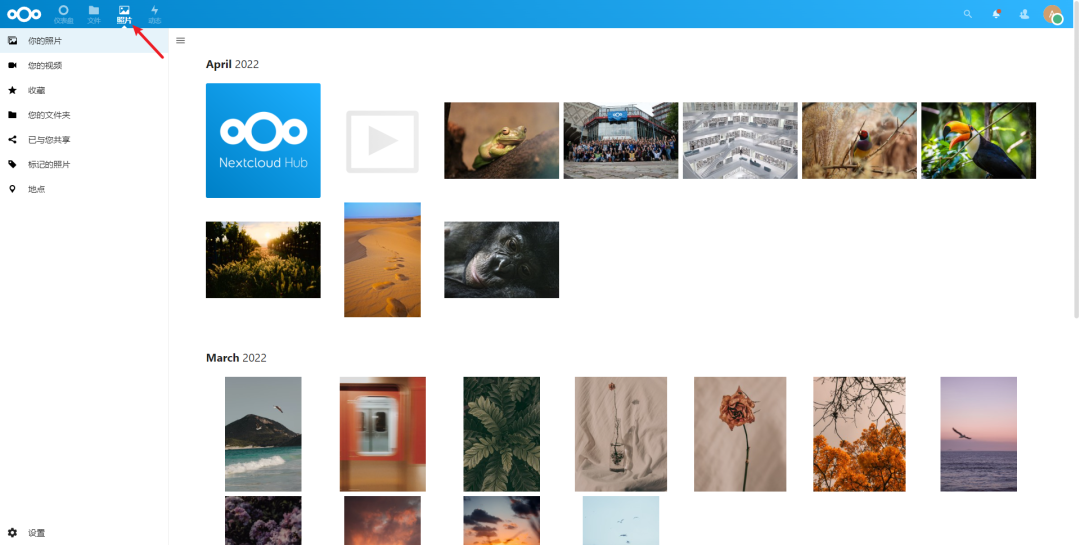Open the user avatar menu

tap(1052, 14)
